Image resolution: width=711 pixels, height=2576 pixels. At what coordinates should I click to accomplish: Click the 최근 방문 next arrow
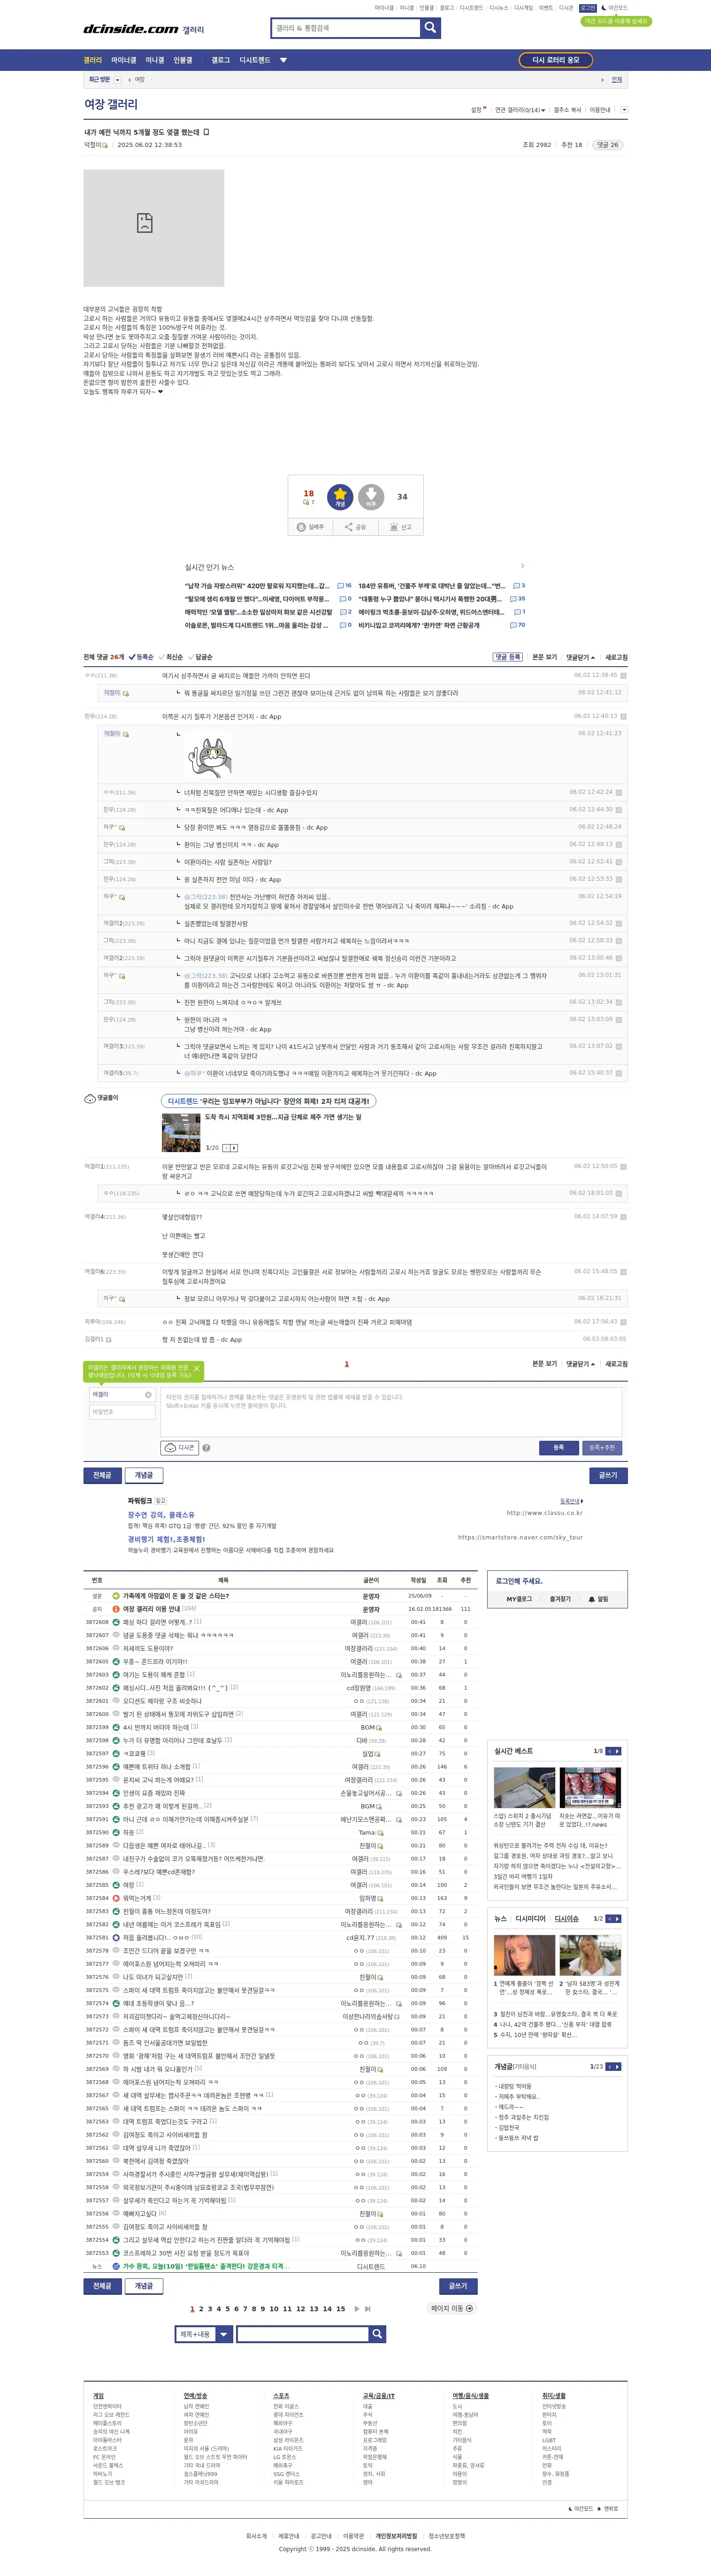(602, 79)
